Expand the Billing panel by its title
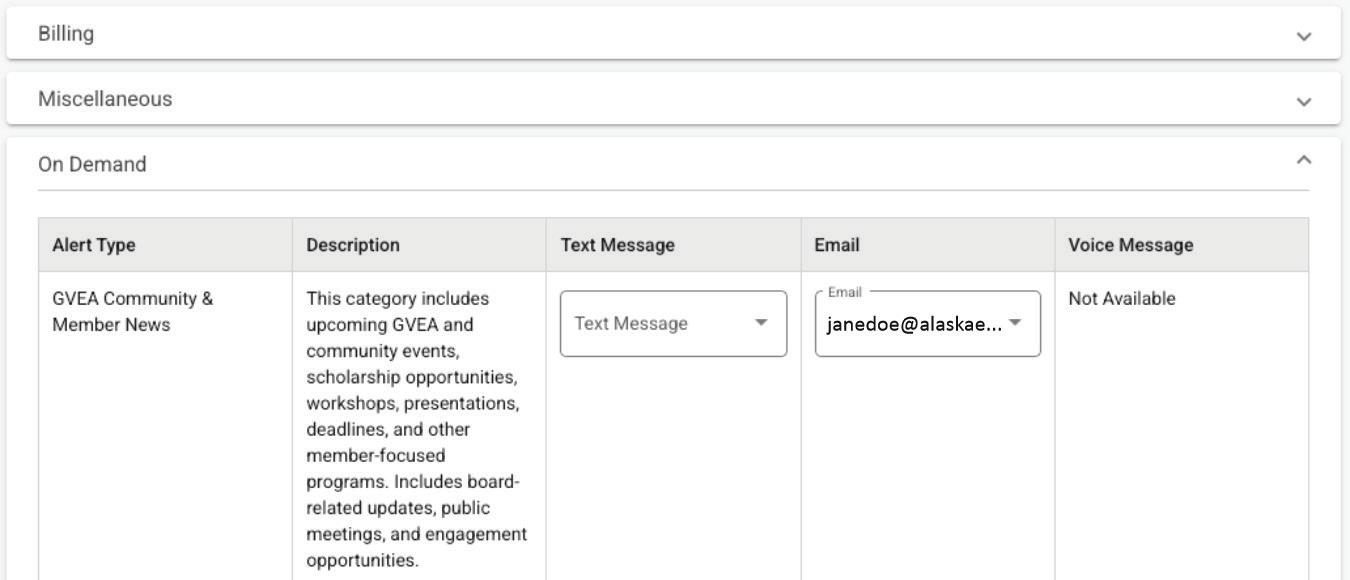The height and width of the screenshot is (580, 1350). [66, 34]
